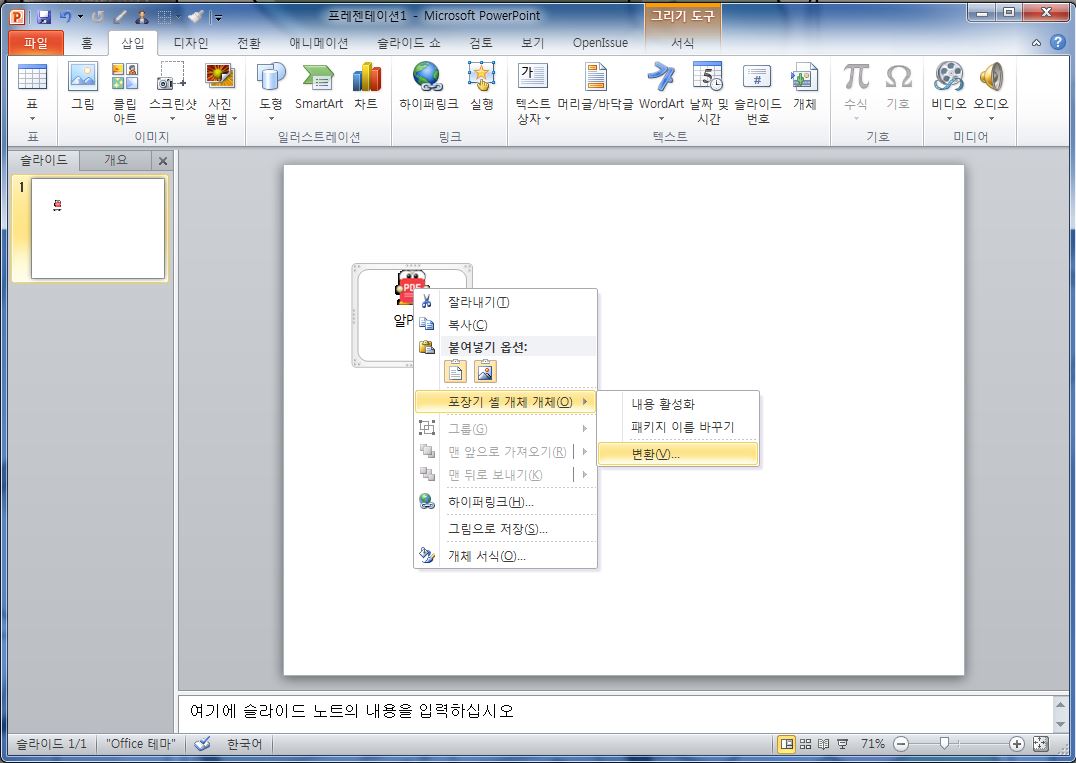Insert a 비디오 video clip

(x=948, y=91)
